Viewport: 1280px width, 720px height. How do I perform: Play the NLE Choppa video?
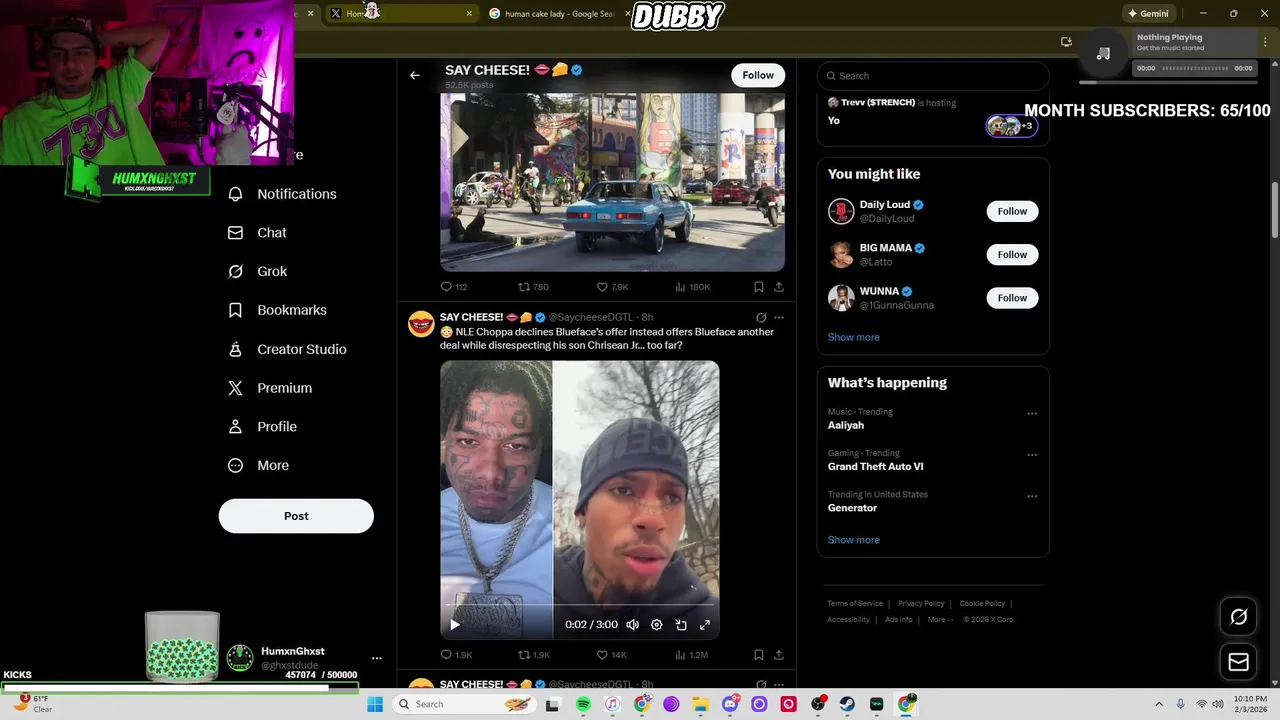click(x=455, y=624)
